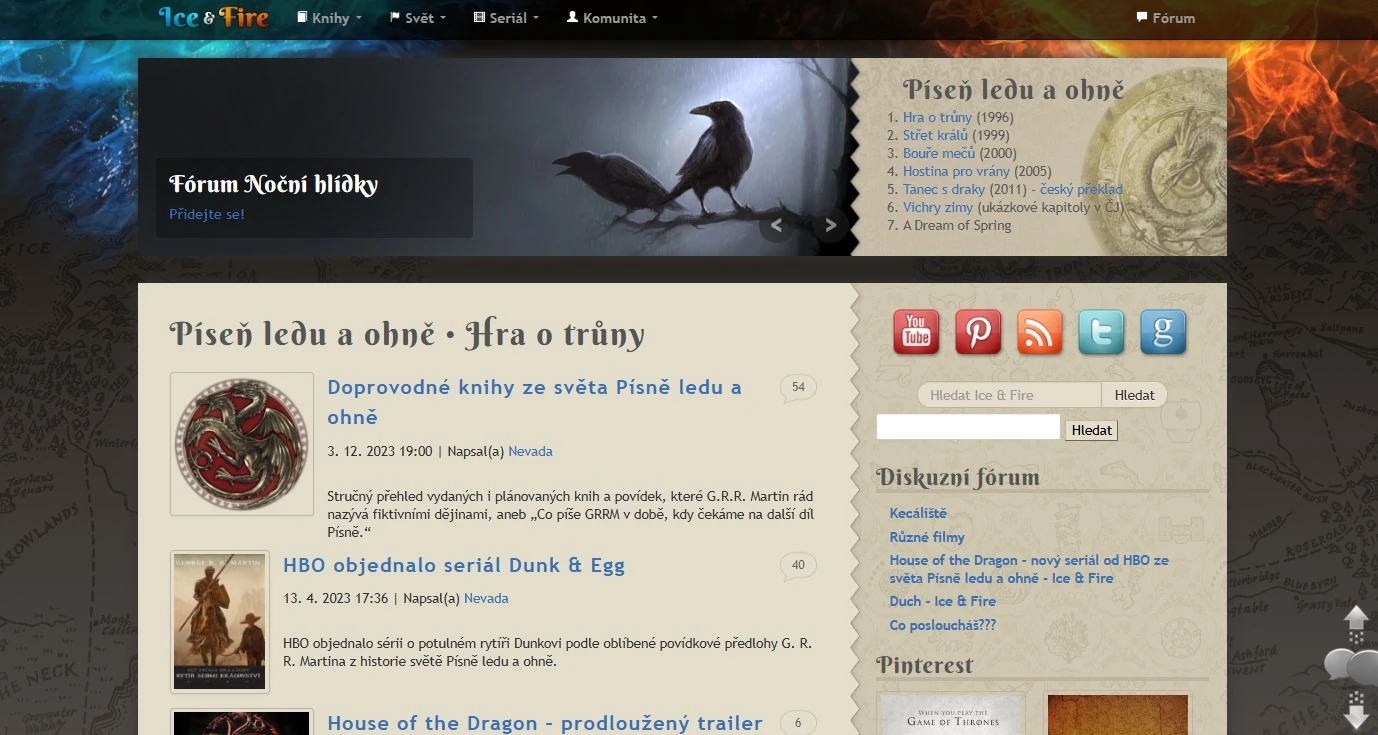The height and width of the screenshot is (735, 1378).
Task: Open the RSS feed icon
Action: [x=1040, y=332]
